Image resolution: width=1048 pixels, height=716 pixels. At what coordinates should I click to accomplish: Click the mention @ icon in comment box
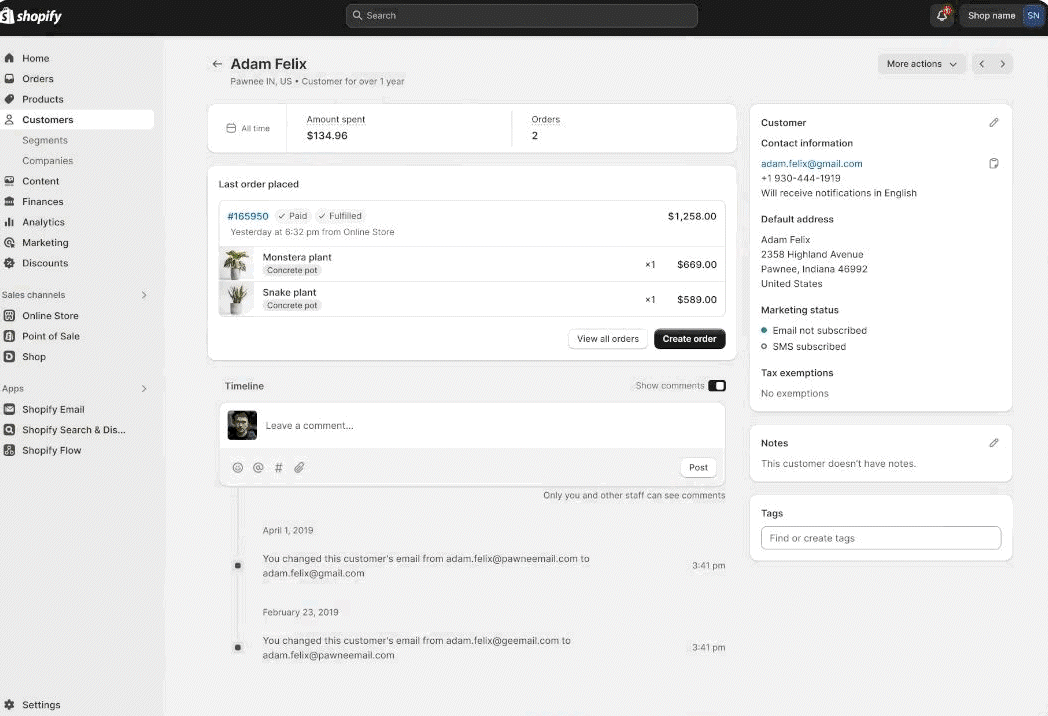click(x=258, y=467)
